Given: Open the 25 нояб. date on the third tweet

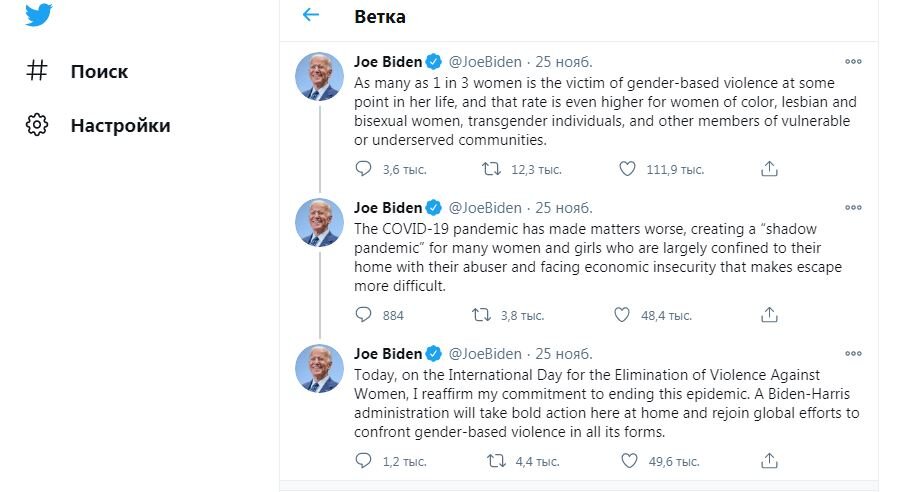Looking at the screenshot, I should pyautogui.click(x=564, y=354).
